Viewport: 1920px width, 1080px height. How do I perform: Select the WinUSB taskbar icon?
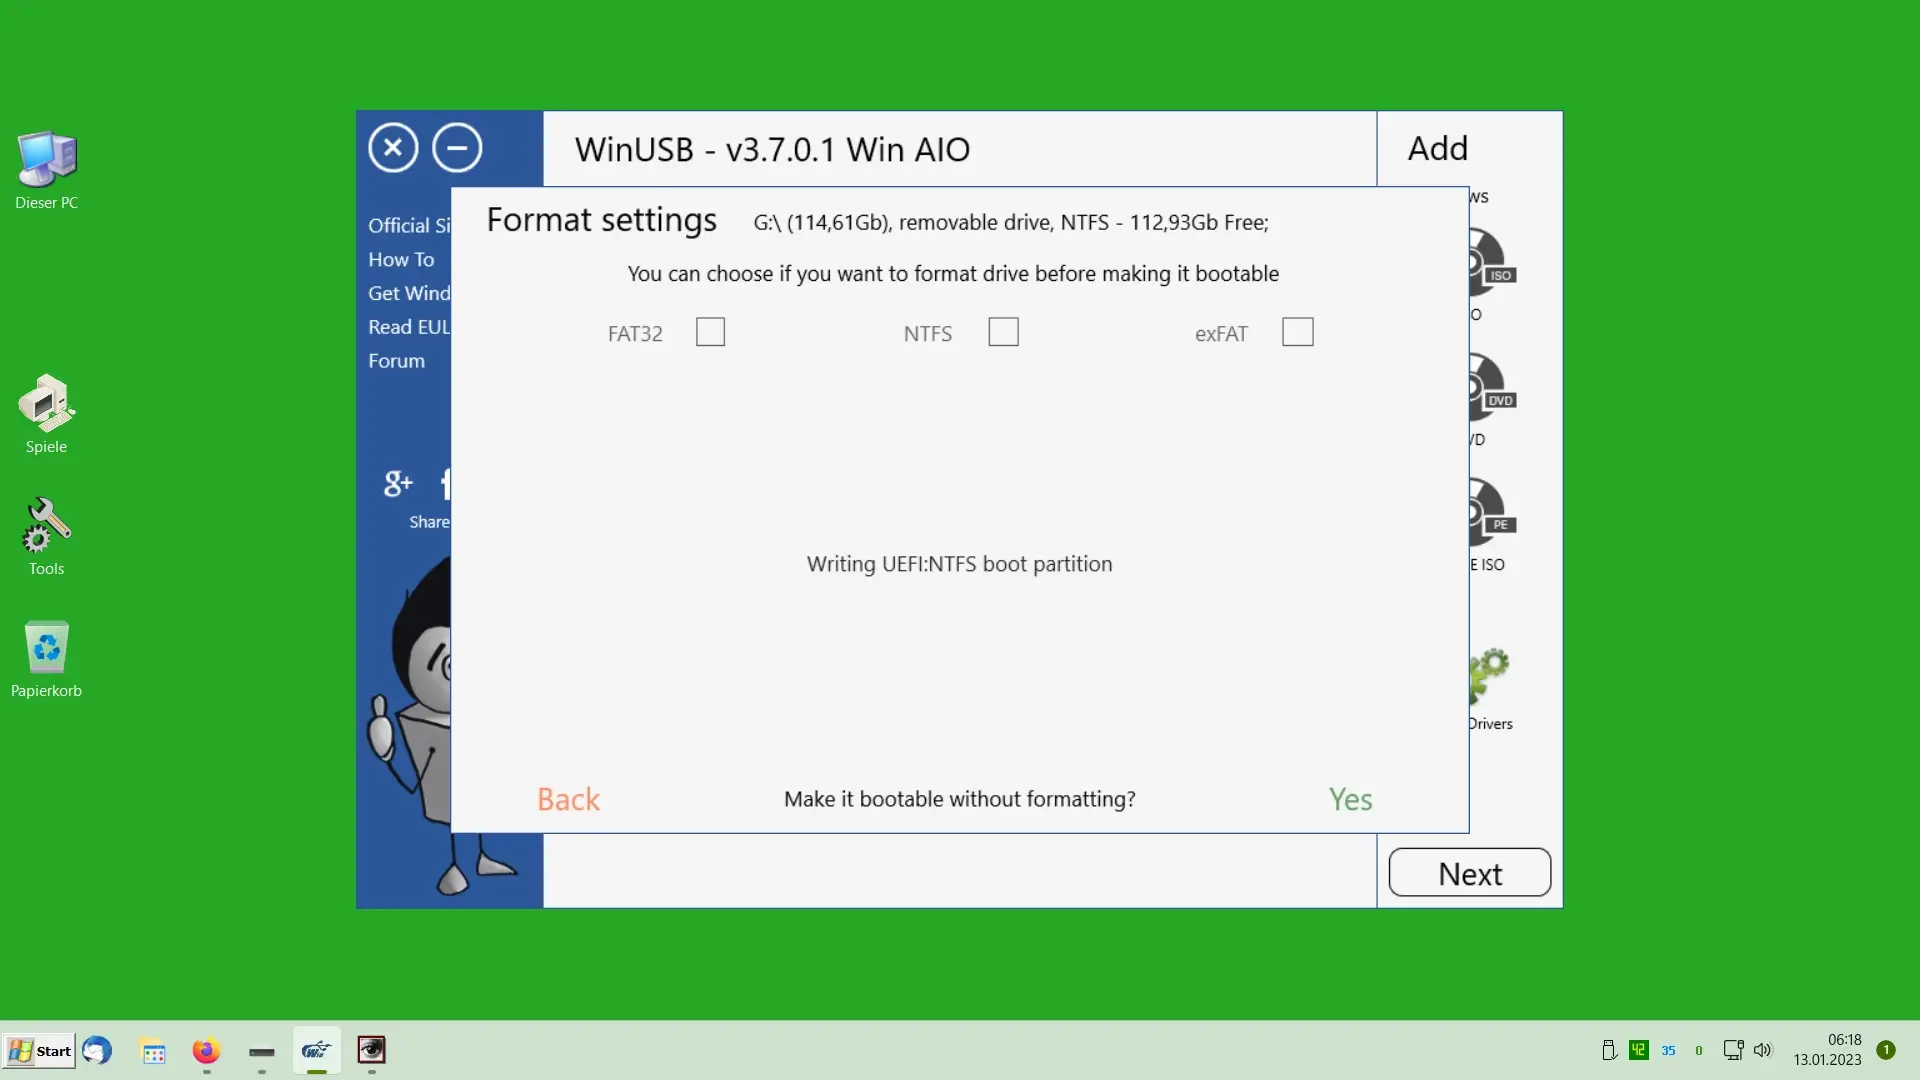[x=316, y=1050]
